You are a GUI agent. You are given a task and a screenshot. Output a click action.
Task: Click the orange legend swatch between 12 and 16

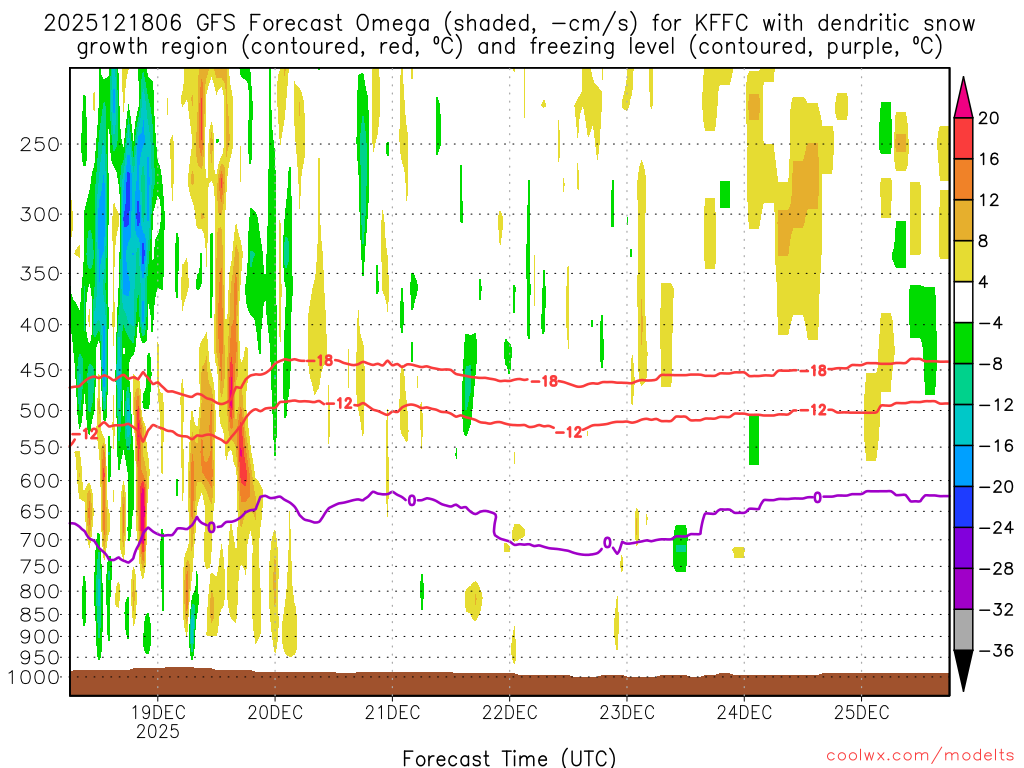[x=963, y=180]
